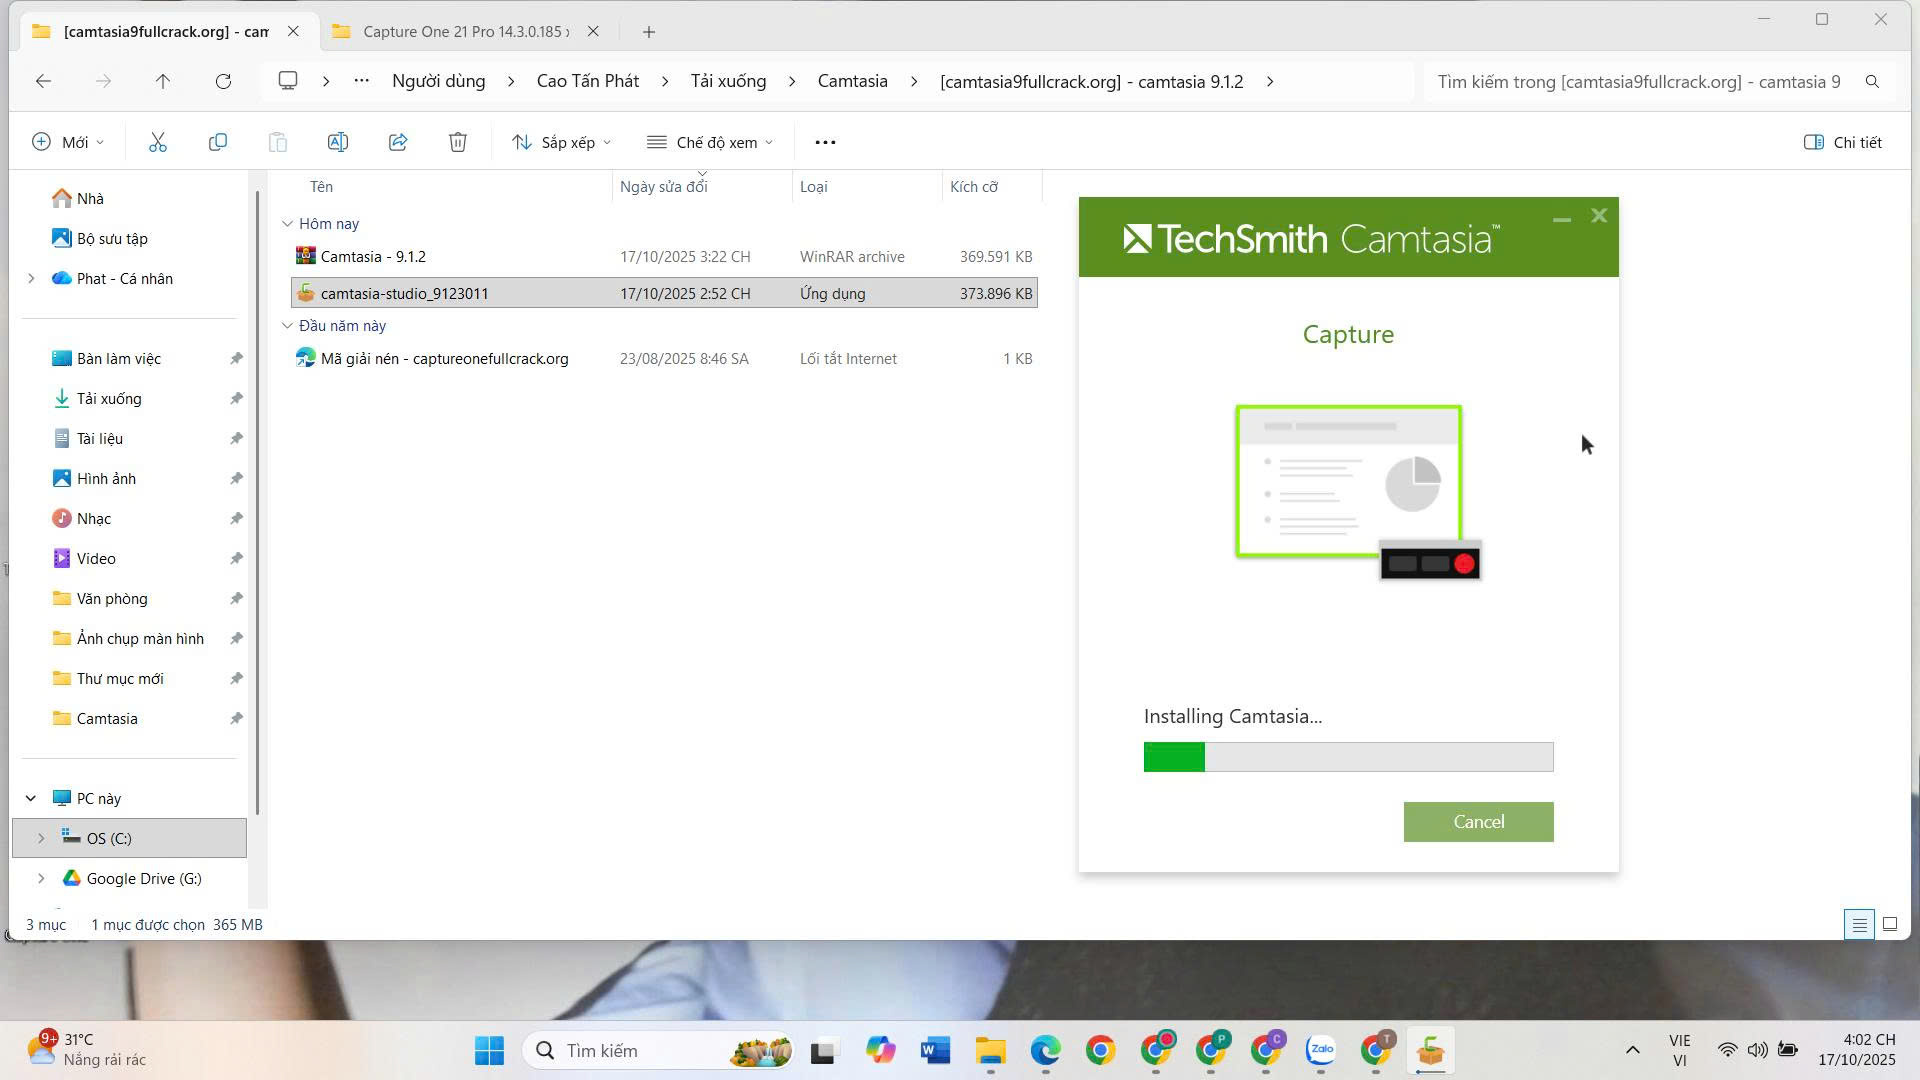
Task: Collapse the Hôm nay group
Action: [288, 224]
